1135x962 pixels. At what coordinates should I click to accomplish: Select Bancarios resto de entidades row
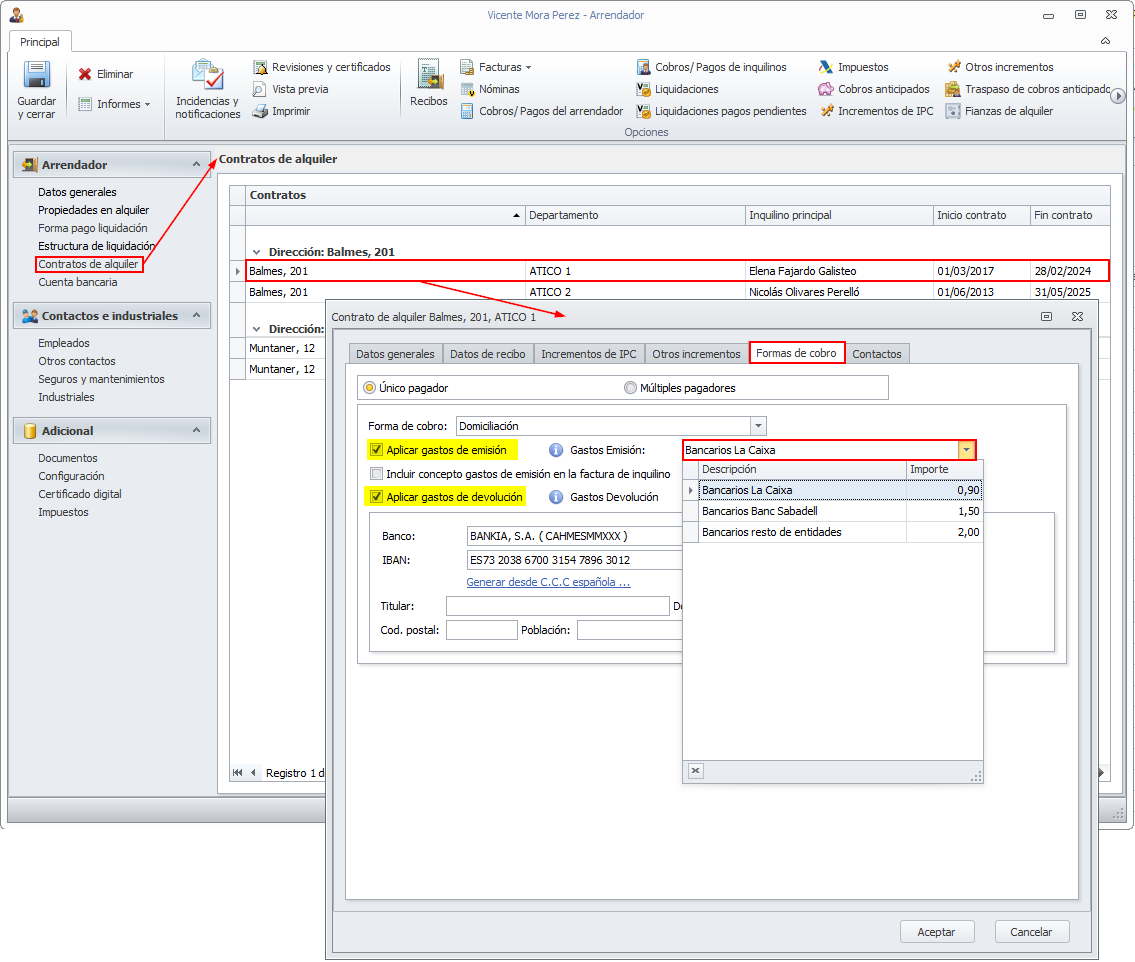point(832,532)
